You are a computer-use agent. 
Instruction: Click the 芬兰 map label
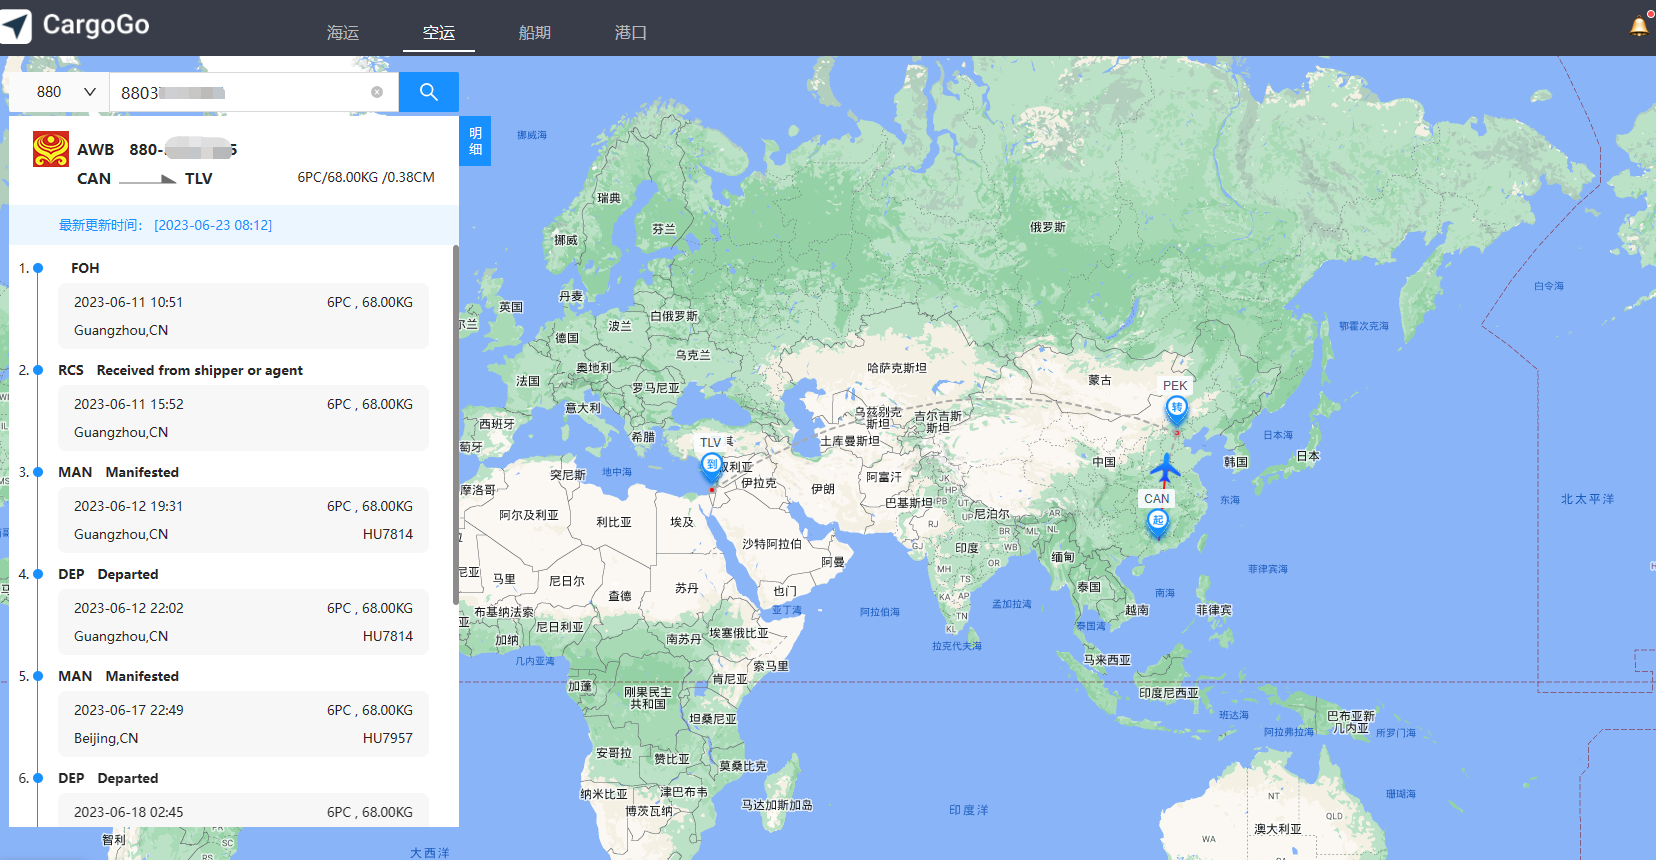tap(664, 229)
